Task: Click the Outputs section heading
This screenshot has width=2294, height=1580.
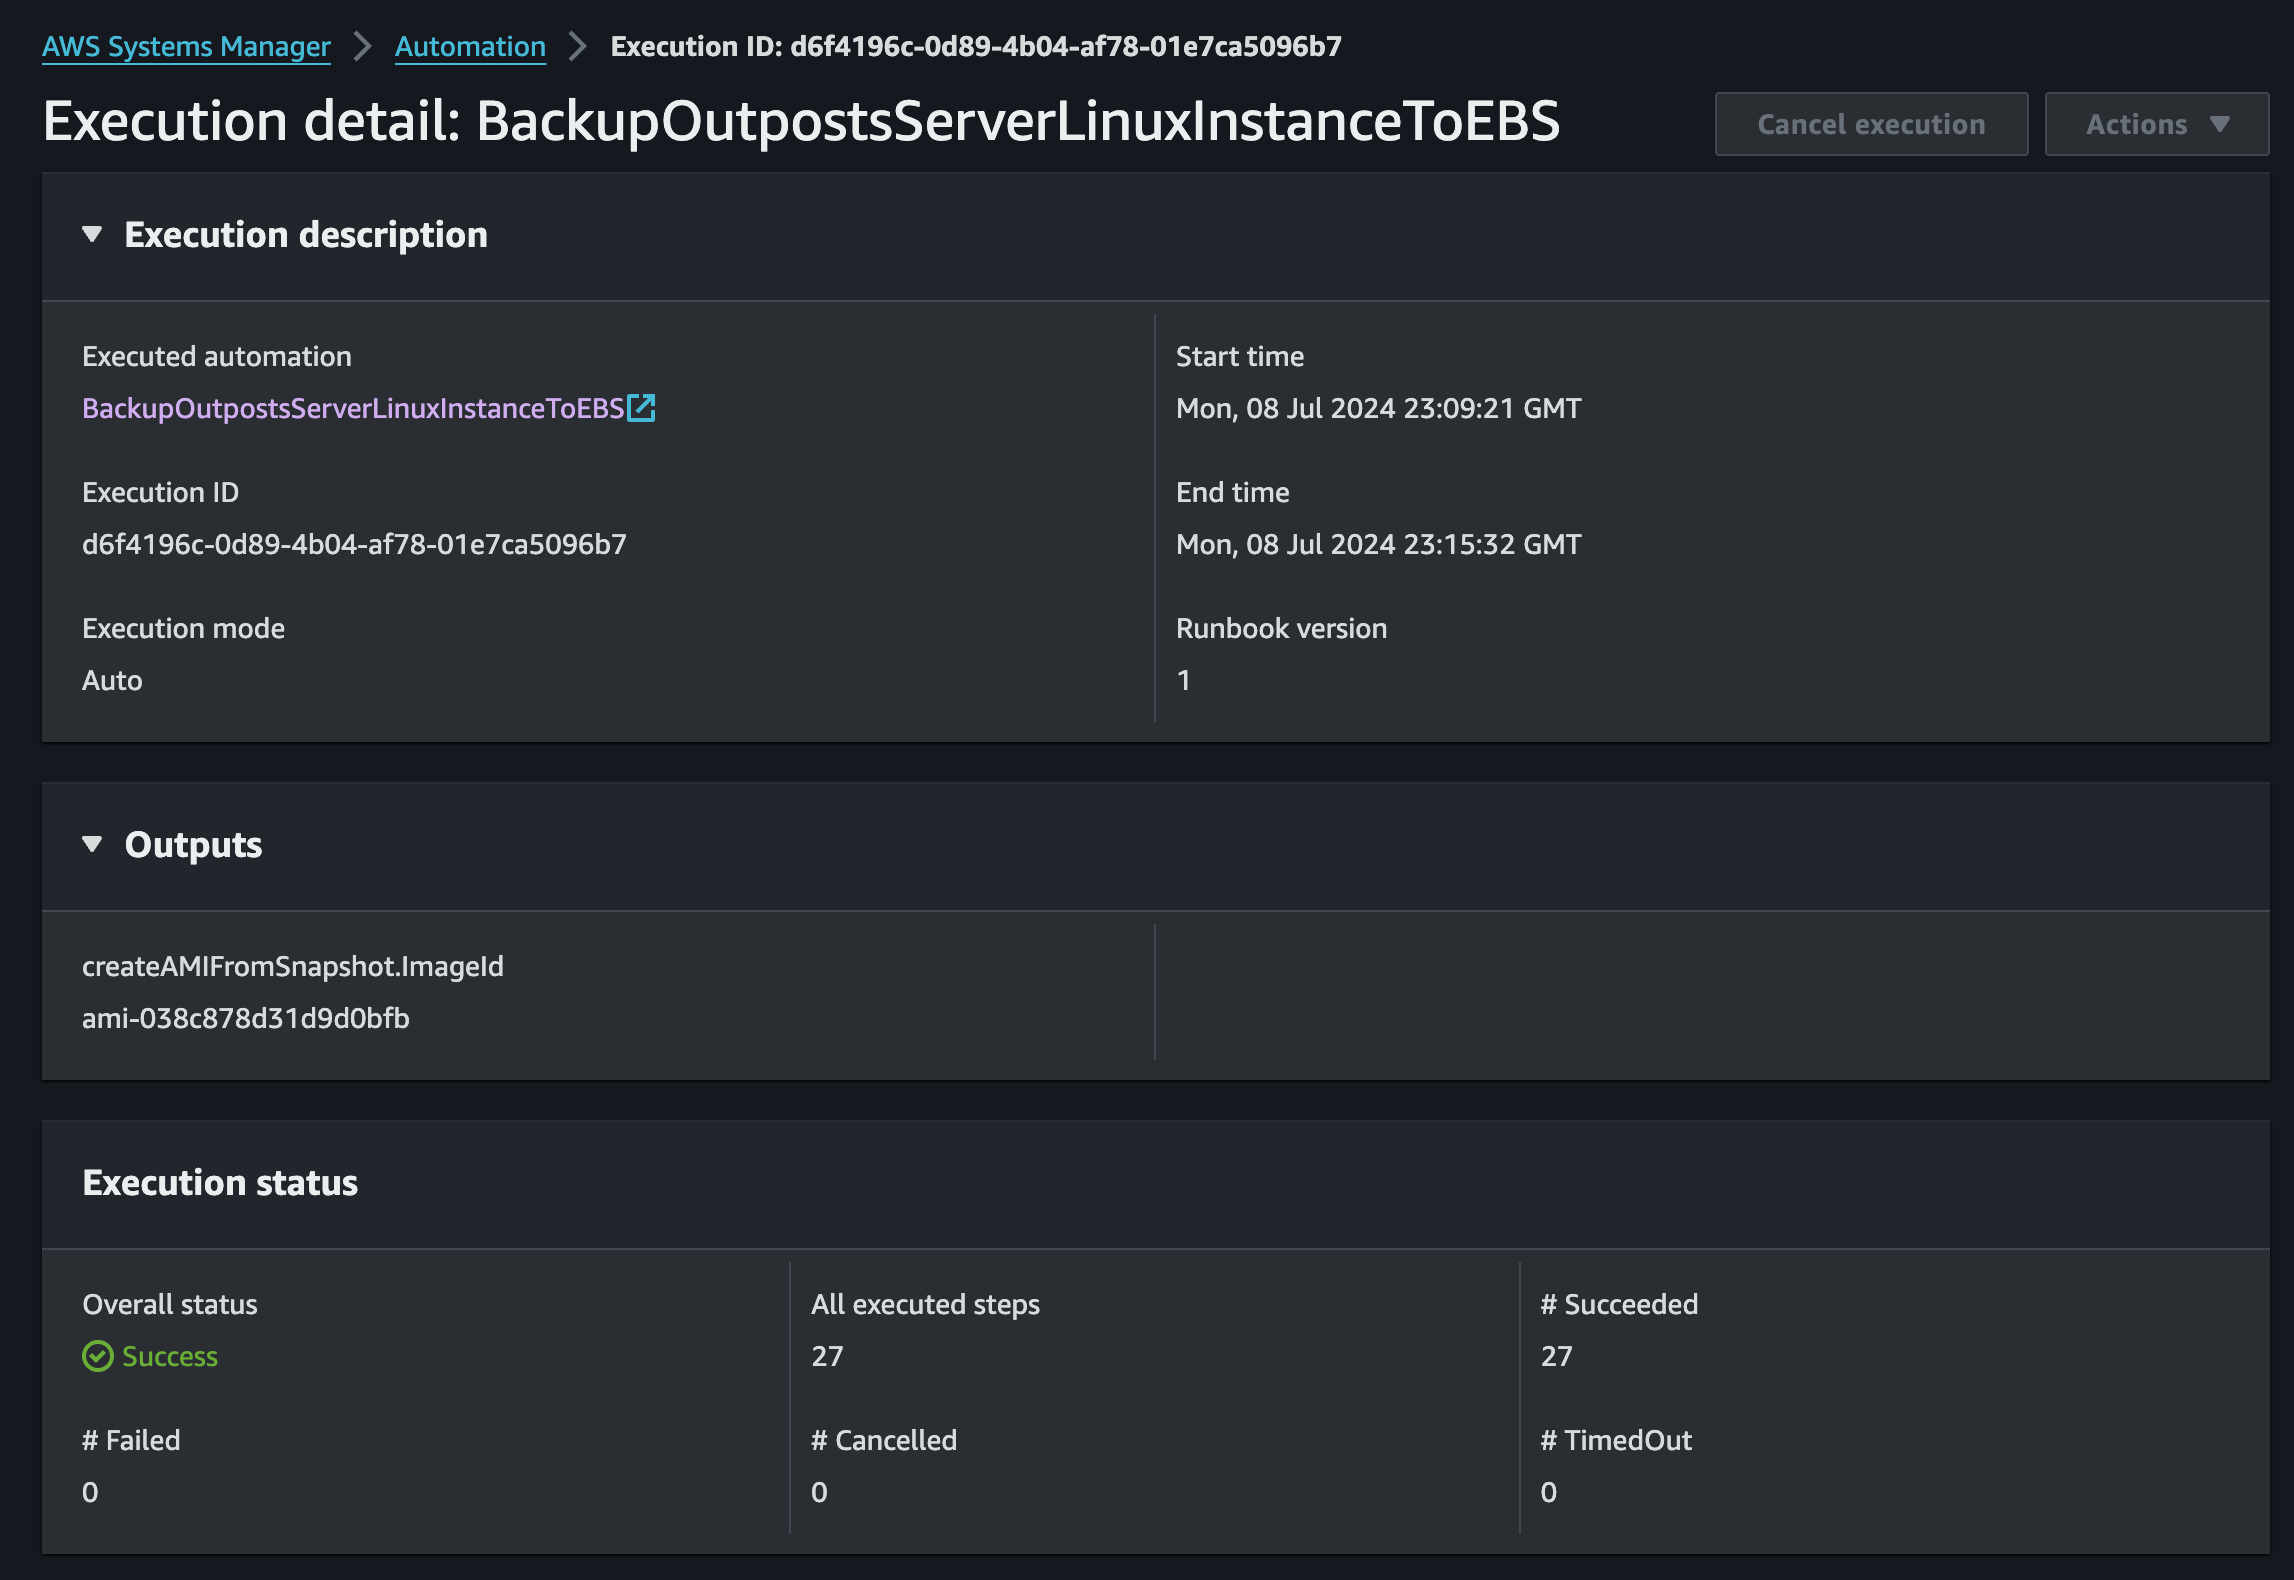Action: click(193, 845)
